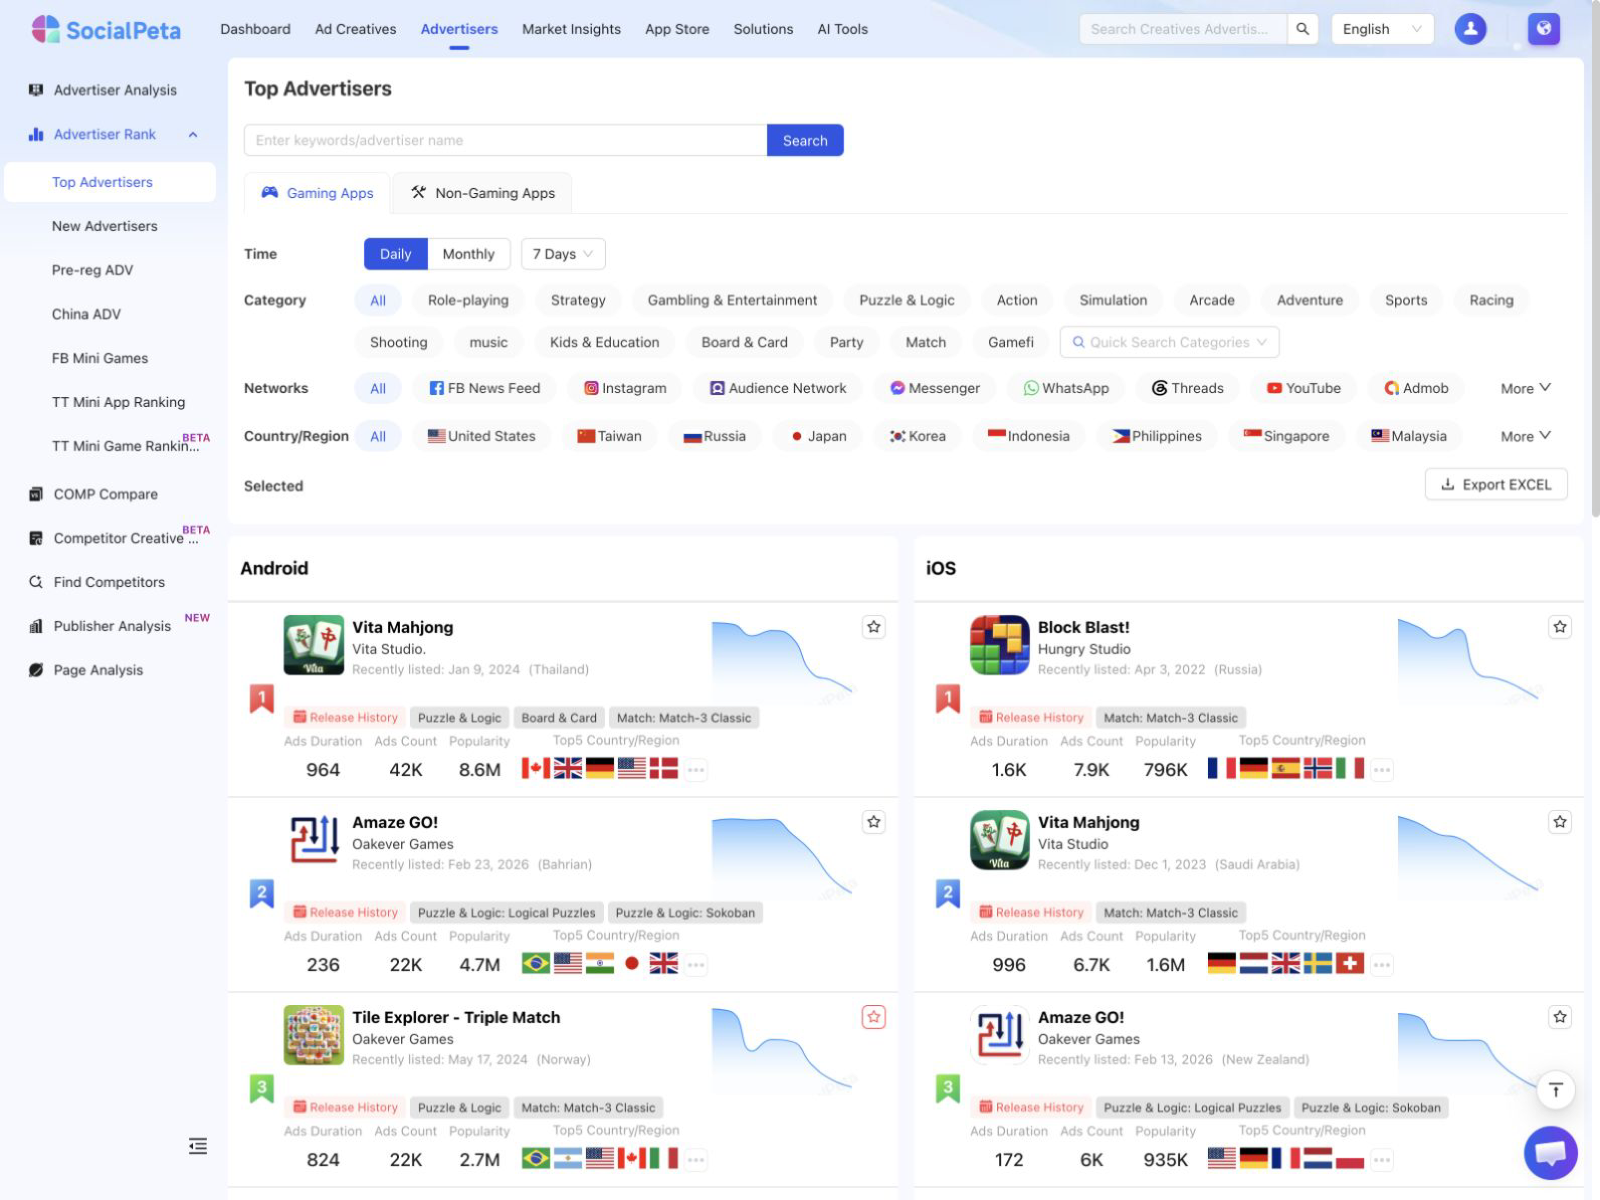Open the 7 Days dropdown
The width and height of the screenshot is (1600, 1200).
[563, 254]
